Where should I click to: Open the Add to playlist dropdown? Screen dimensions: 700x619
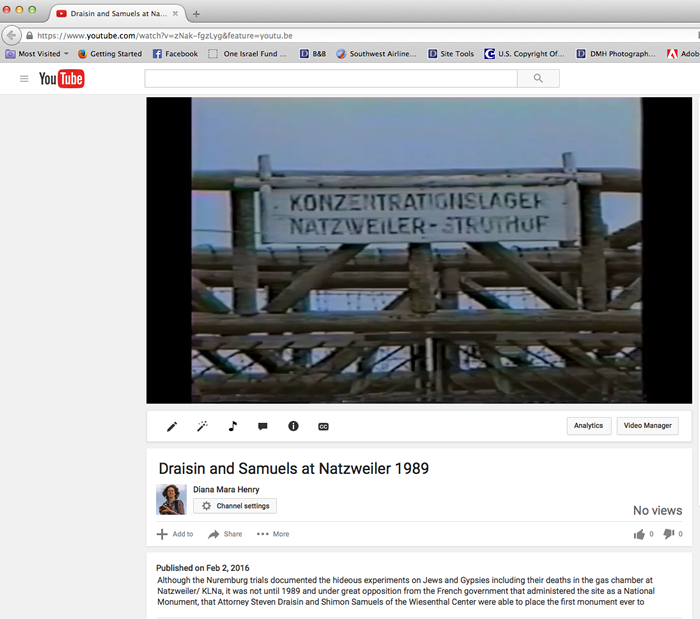[x=175, y=534]
